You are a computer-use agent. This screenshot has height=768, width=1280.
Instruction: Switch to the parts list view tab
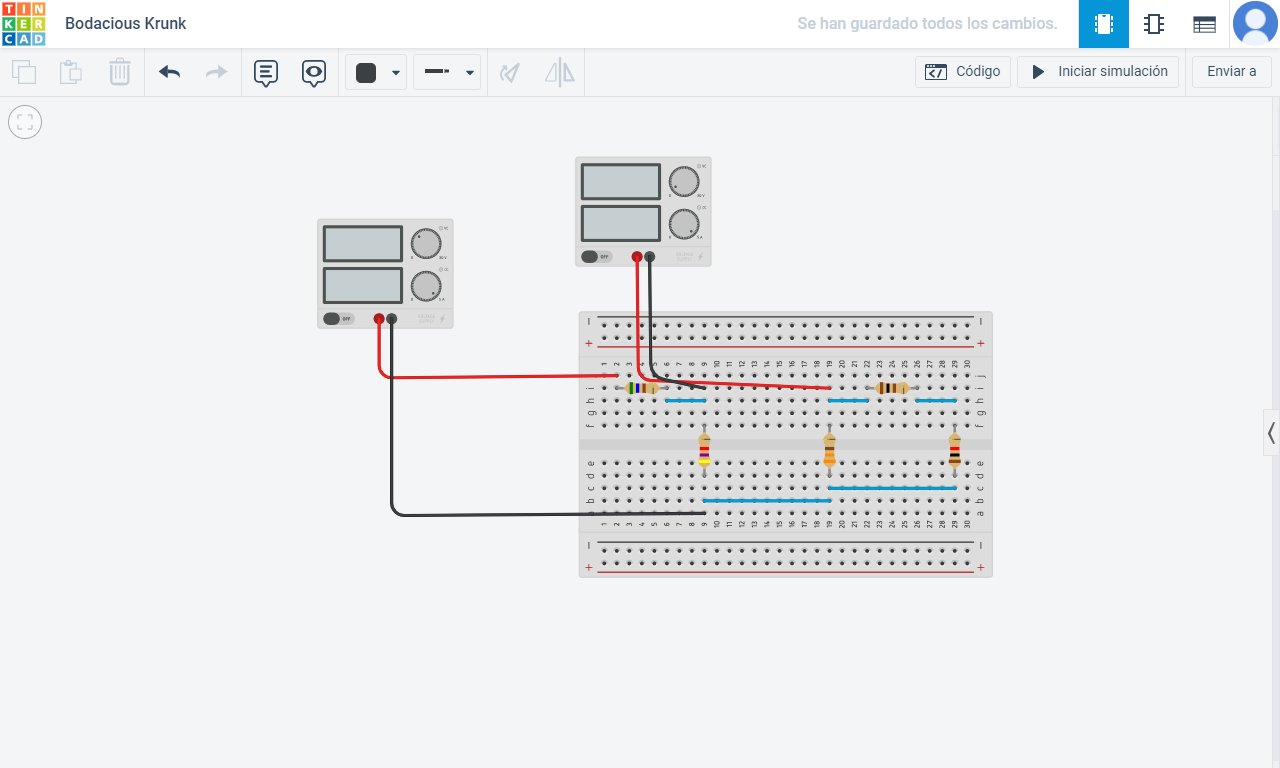(x=1204, y=23)
